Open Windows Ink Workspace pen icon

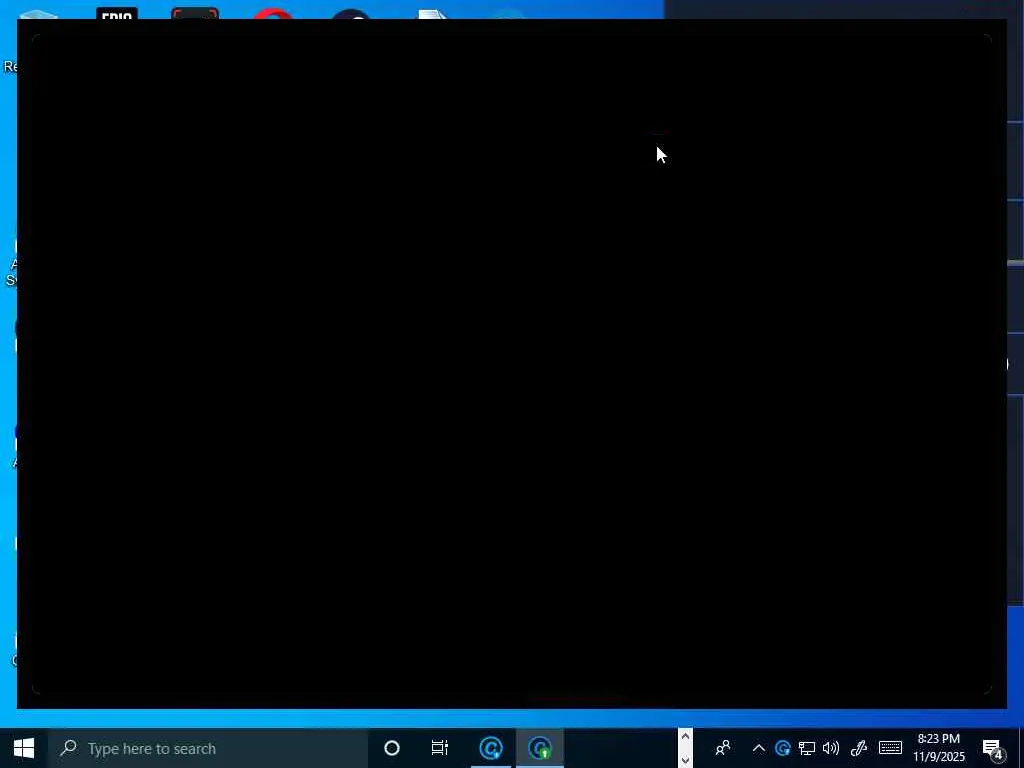pyautogui.click(x=859, y=748)
